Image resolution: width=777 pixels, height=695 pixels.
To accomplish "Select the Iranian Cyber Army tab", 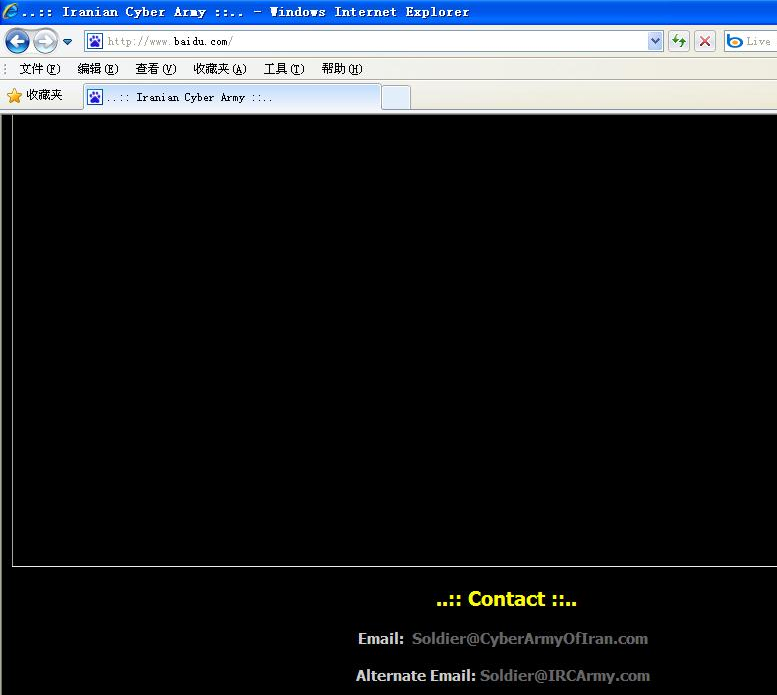I will (232, 97).
